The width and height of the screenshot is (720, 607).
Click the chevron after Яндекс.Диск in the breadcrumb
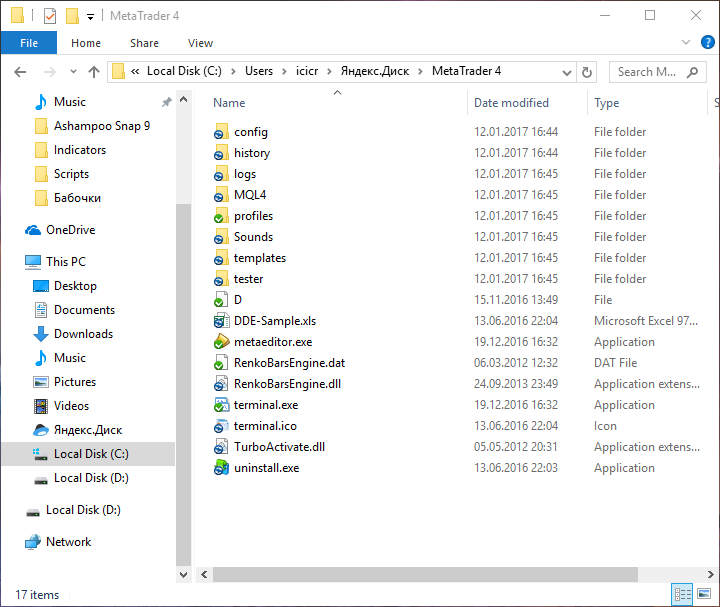(420, 72)
